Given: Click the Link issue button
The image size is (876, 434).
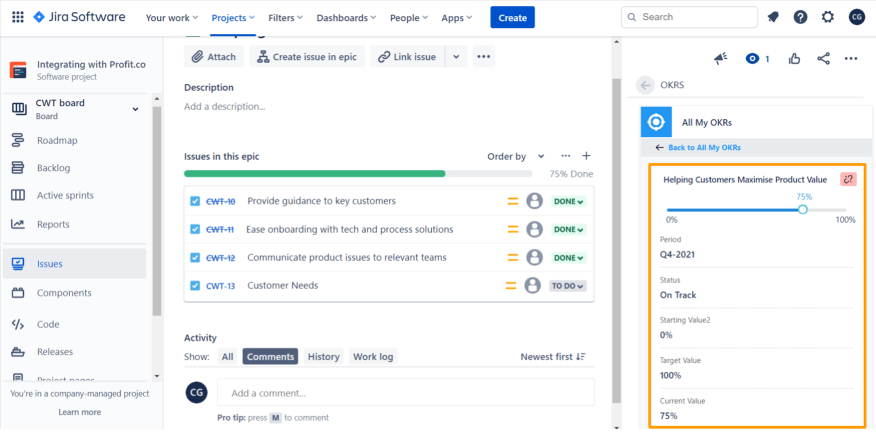Looking at the screenshot, I should click(x=407, y=56).
